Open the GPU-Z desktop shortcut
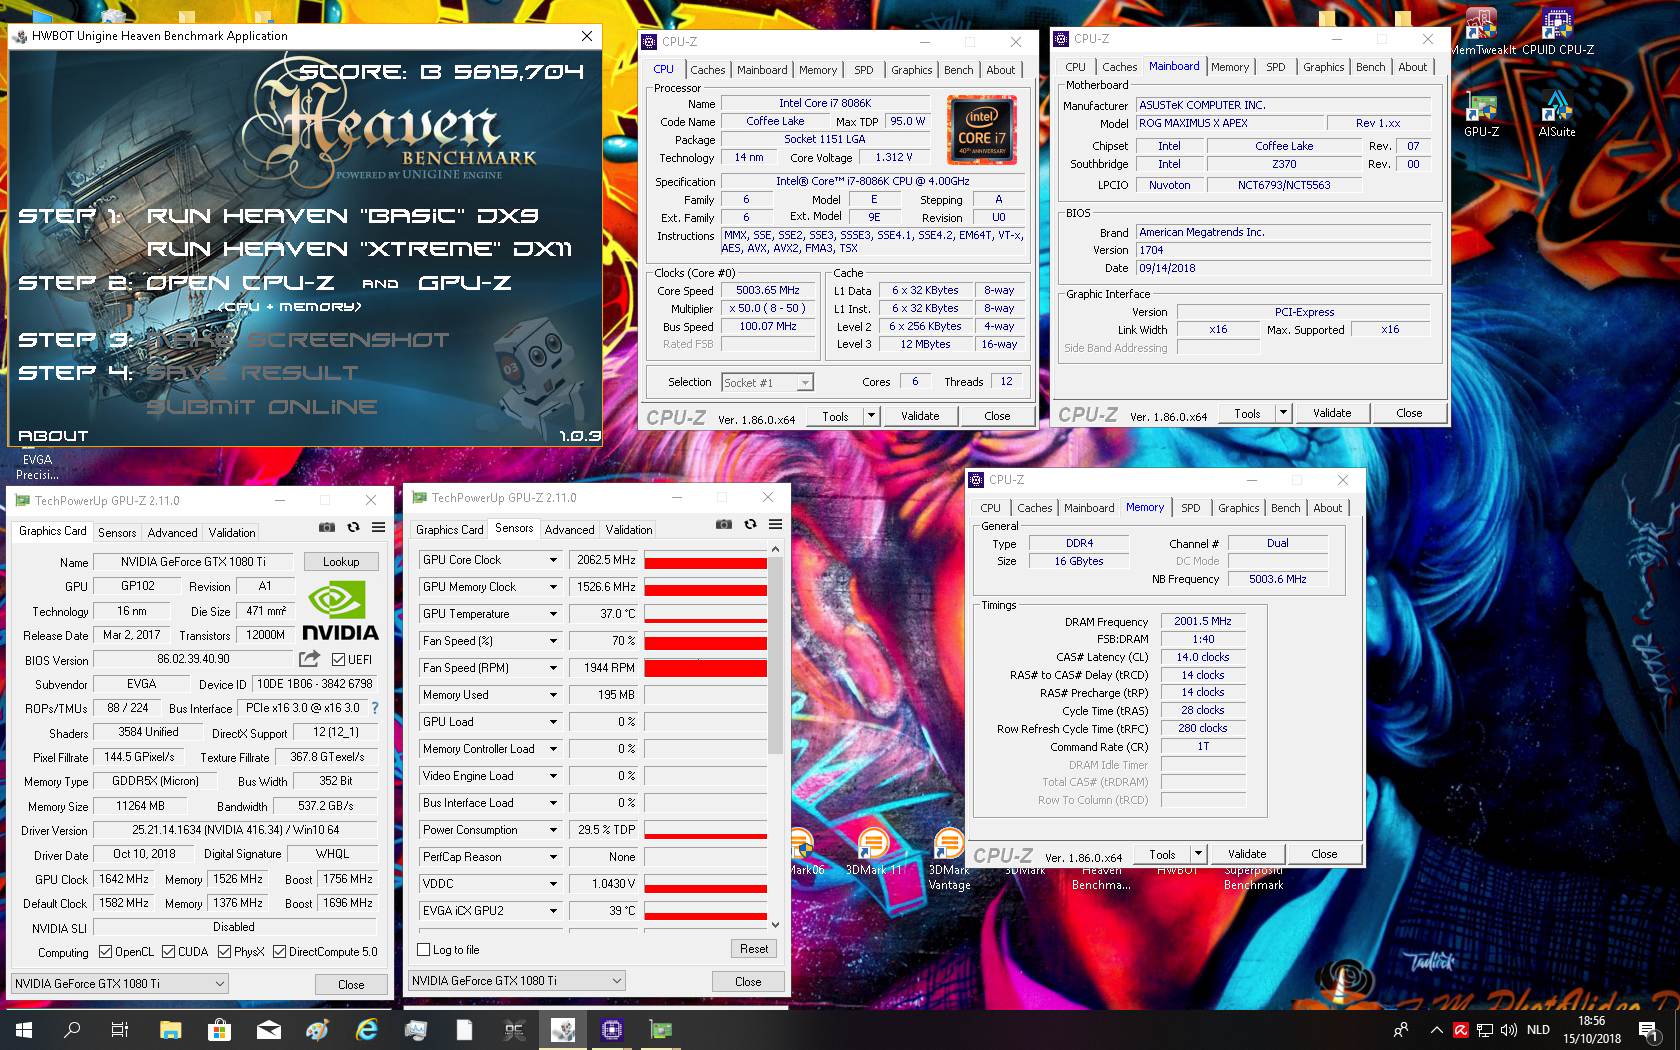The width and height of the screenshot is (1680, 1050). click(1481, 115)
